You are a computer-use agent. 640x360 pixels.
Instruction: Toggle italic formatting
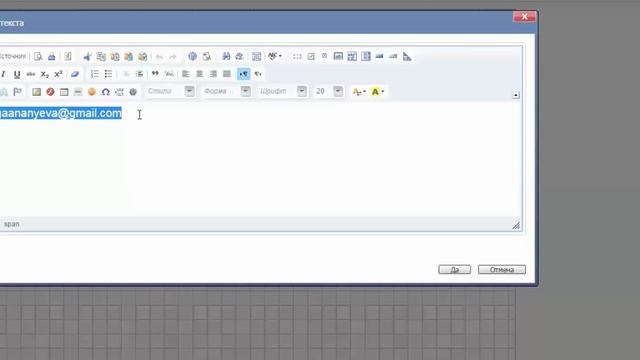pos(3,74)
